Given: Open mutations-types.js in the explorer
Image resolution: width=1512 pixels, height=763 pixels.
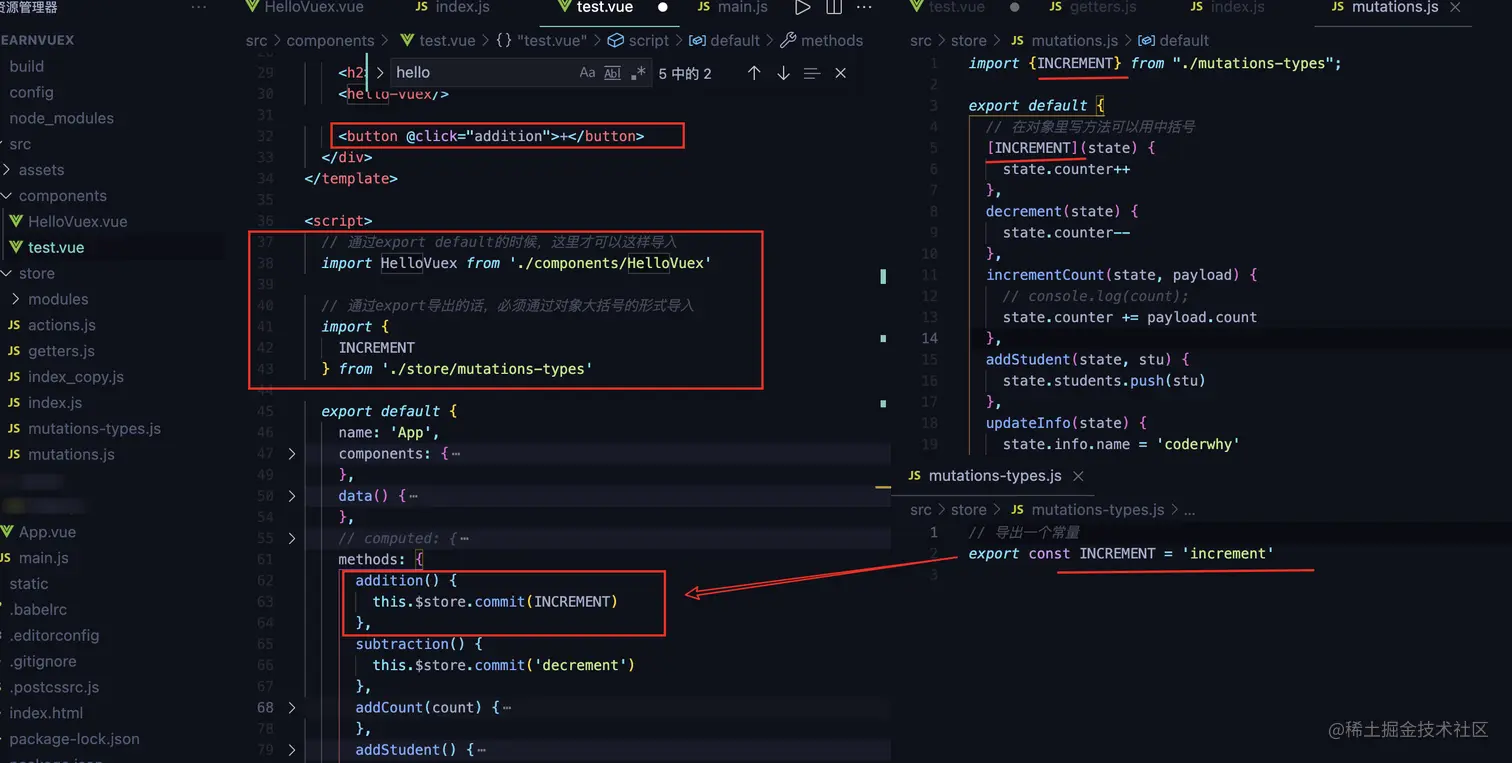Looking at the screenshot, I should tap(94, 429).
